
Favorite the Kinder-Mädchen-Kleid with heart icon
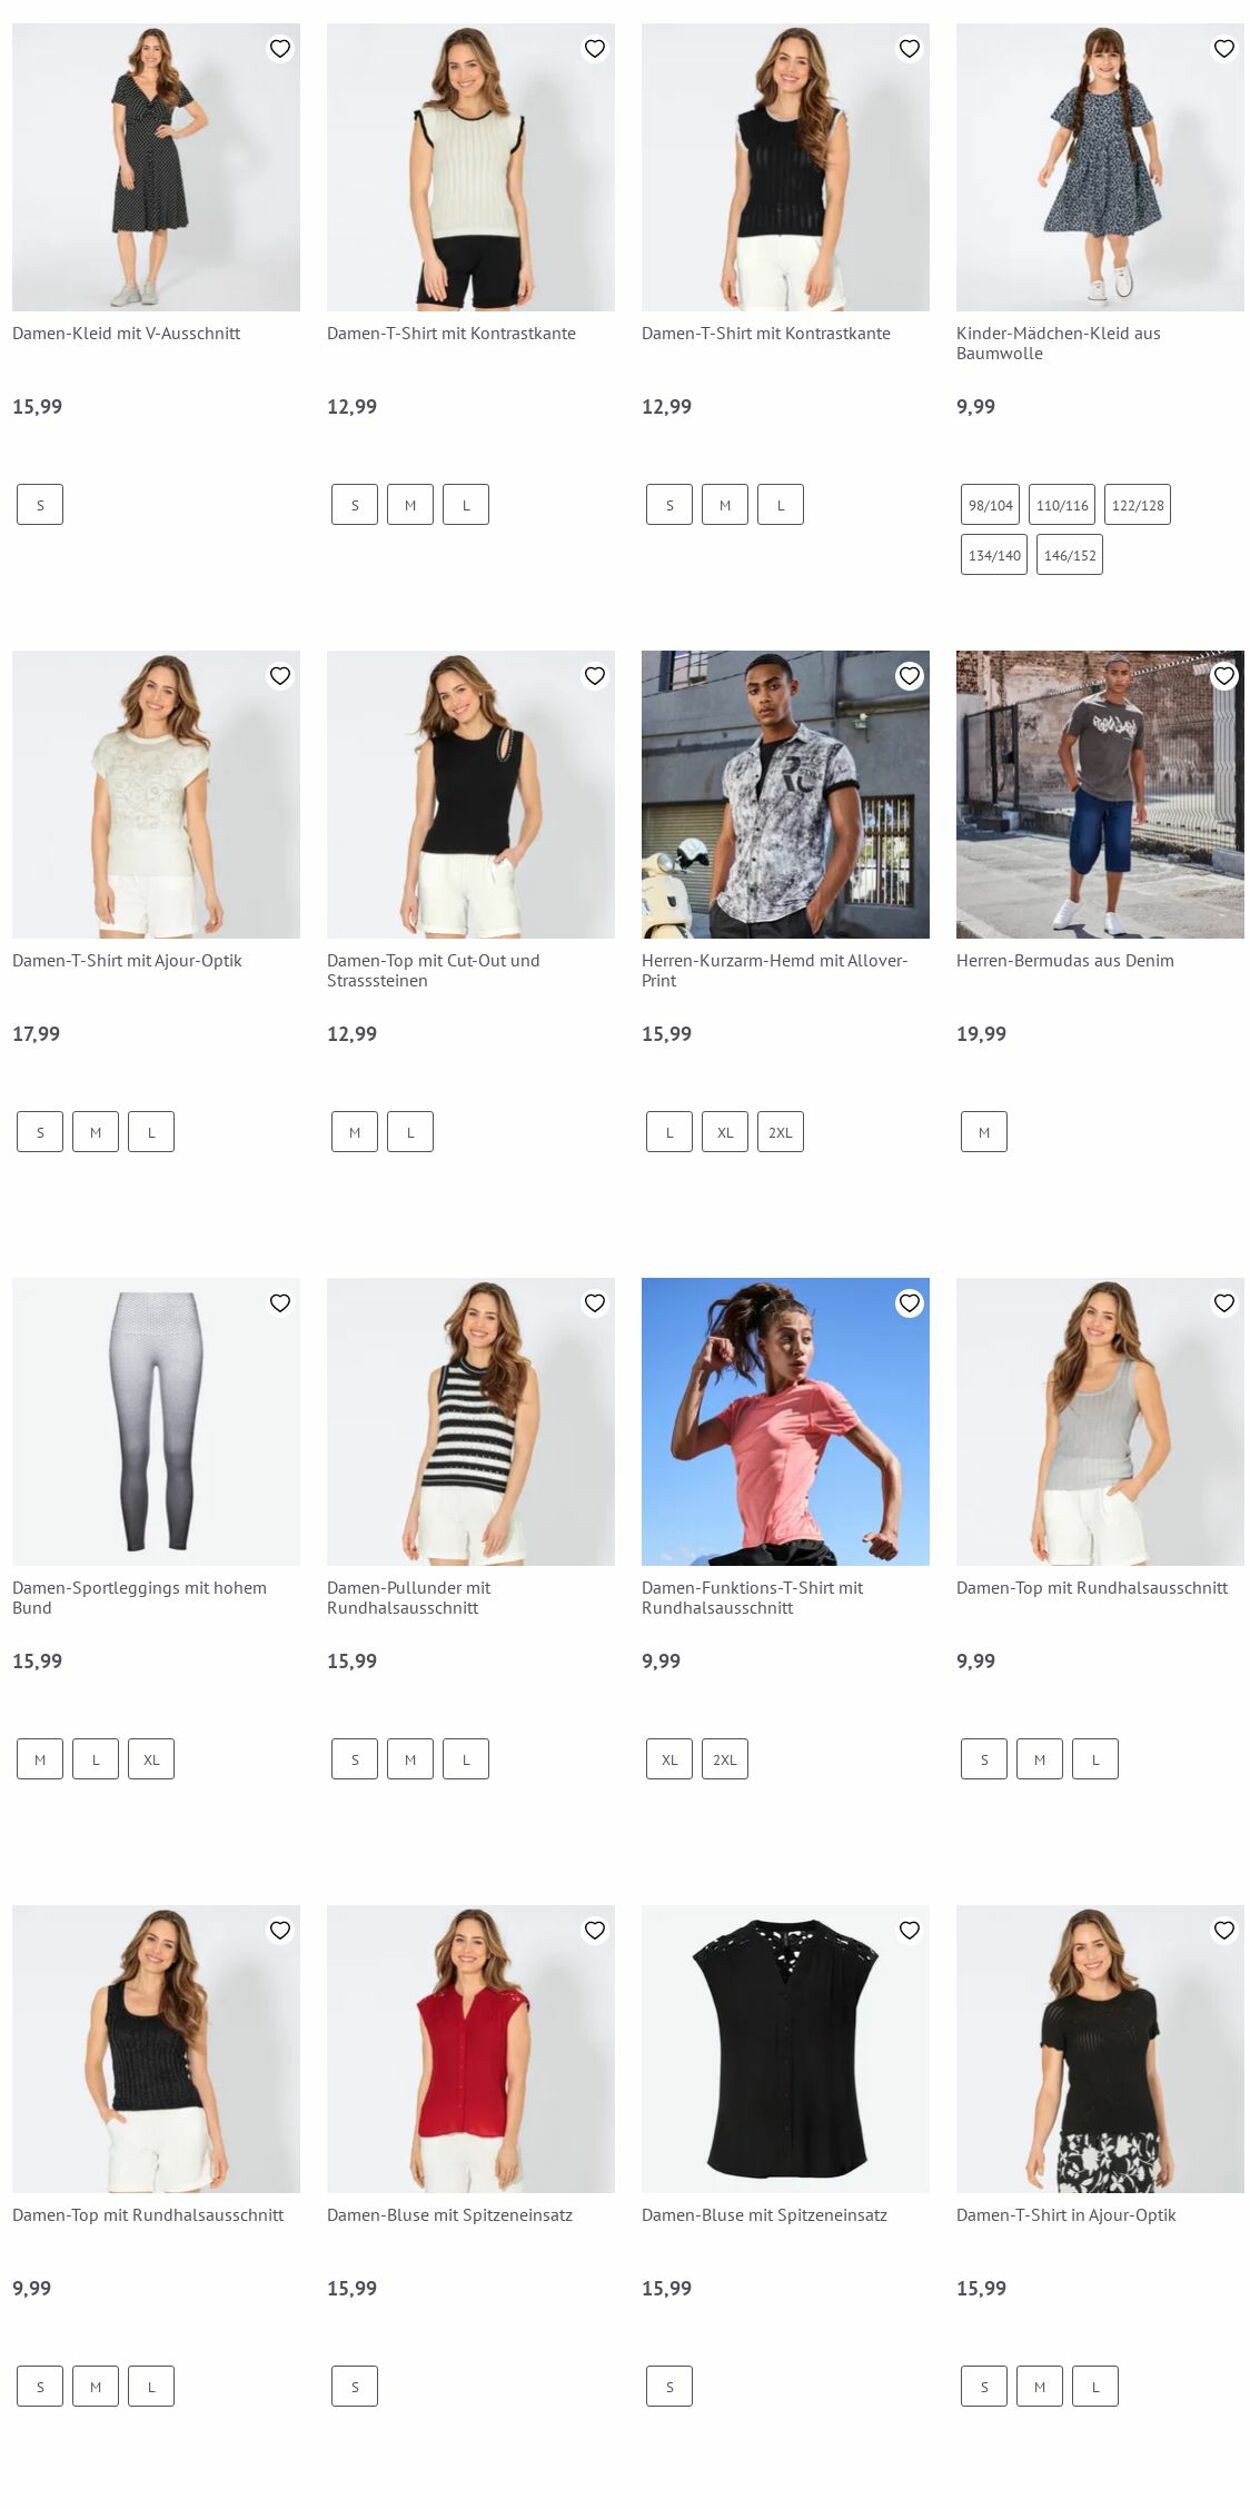[1224, 48]
